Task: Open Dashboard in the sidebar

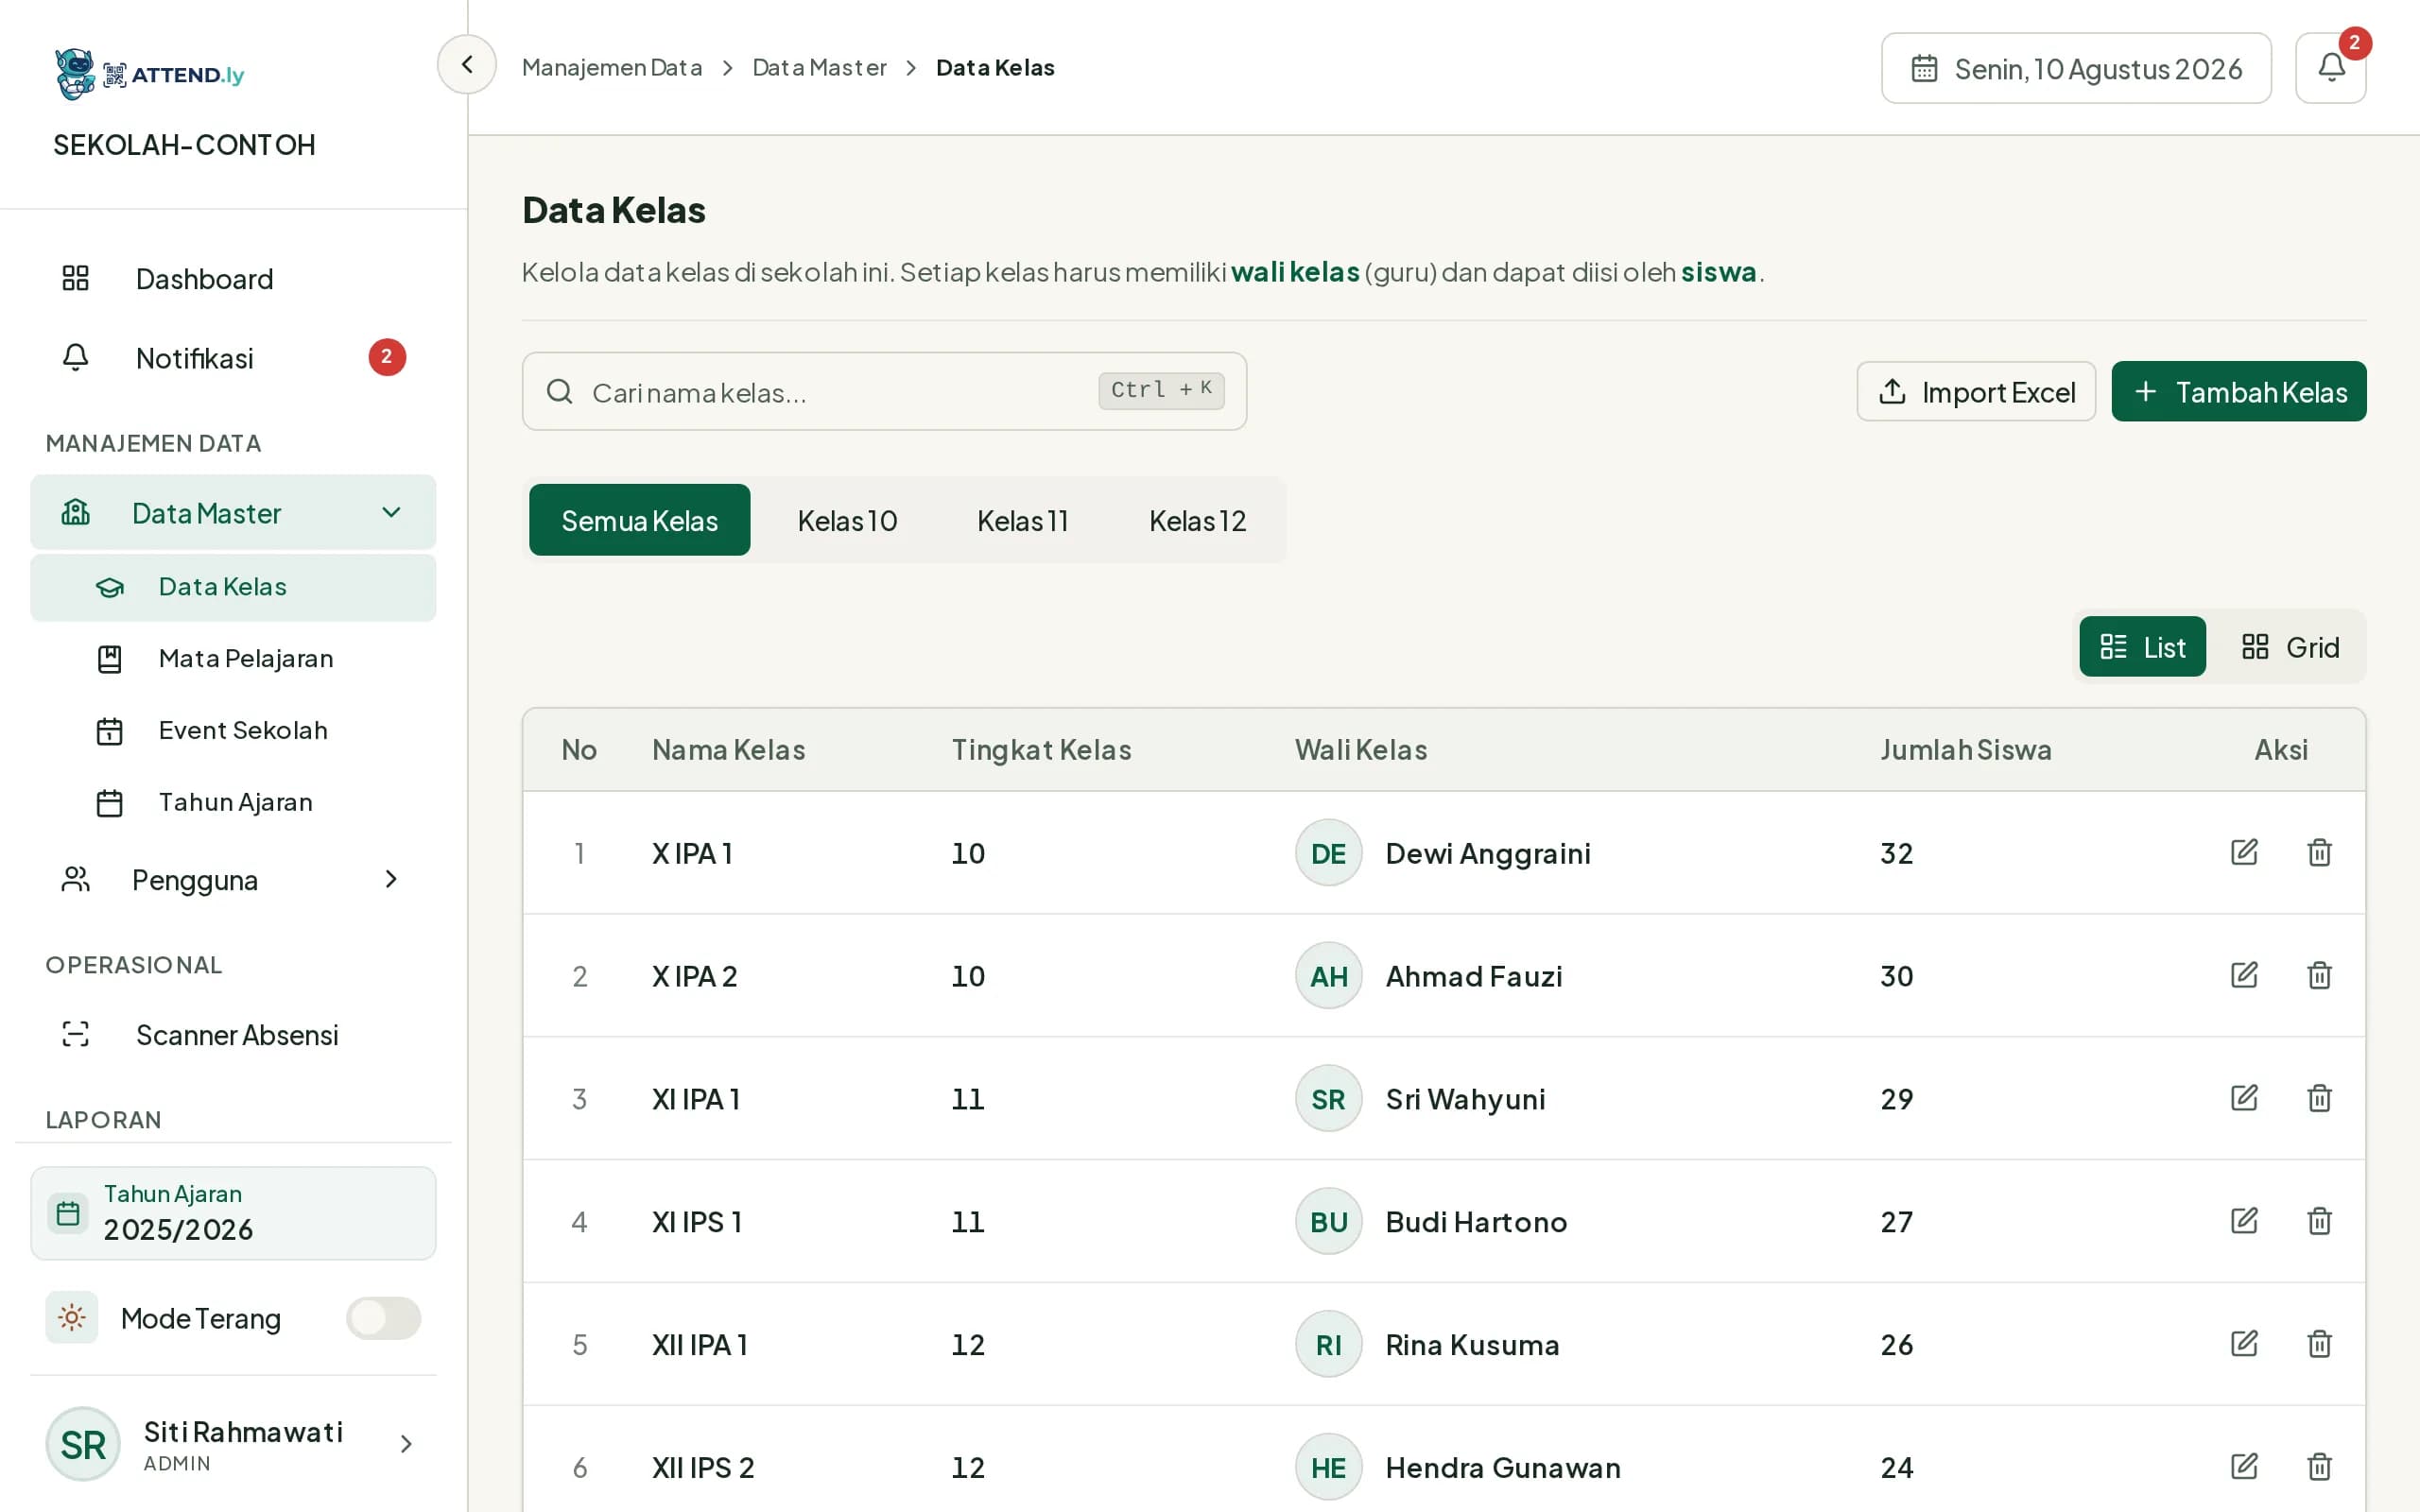Action: (233, 278)
